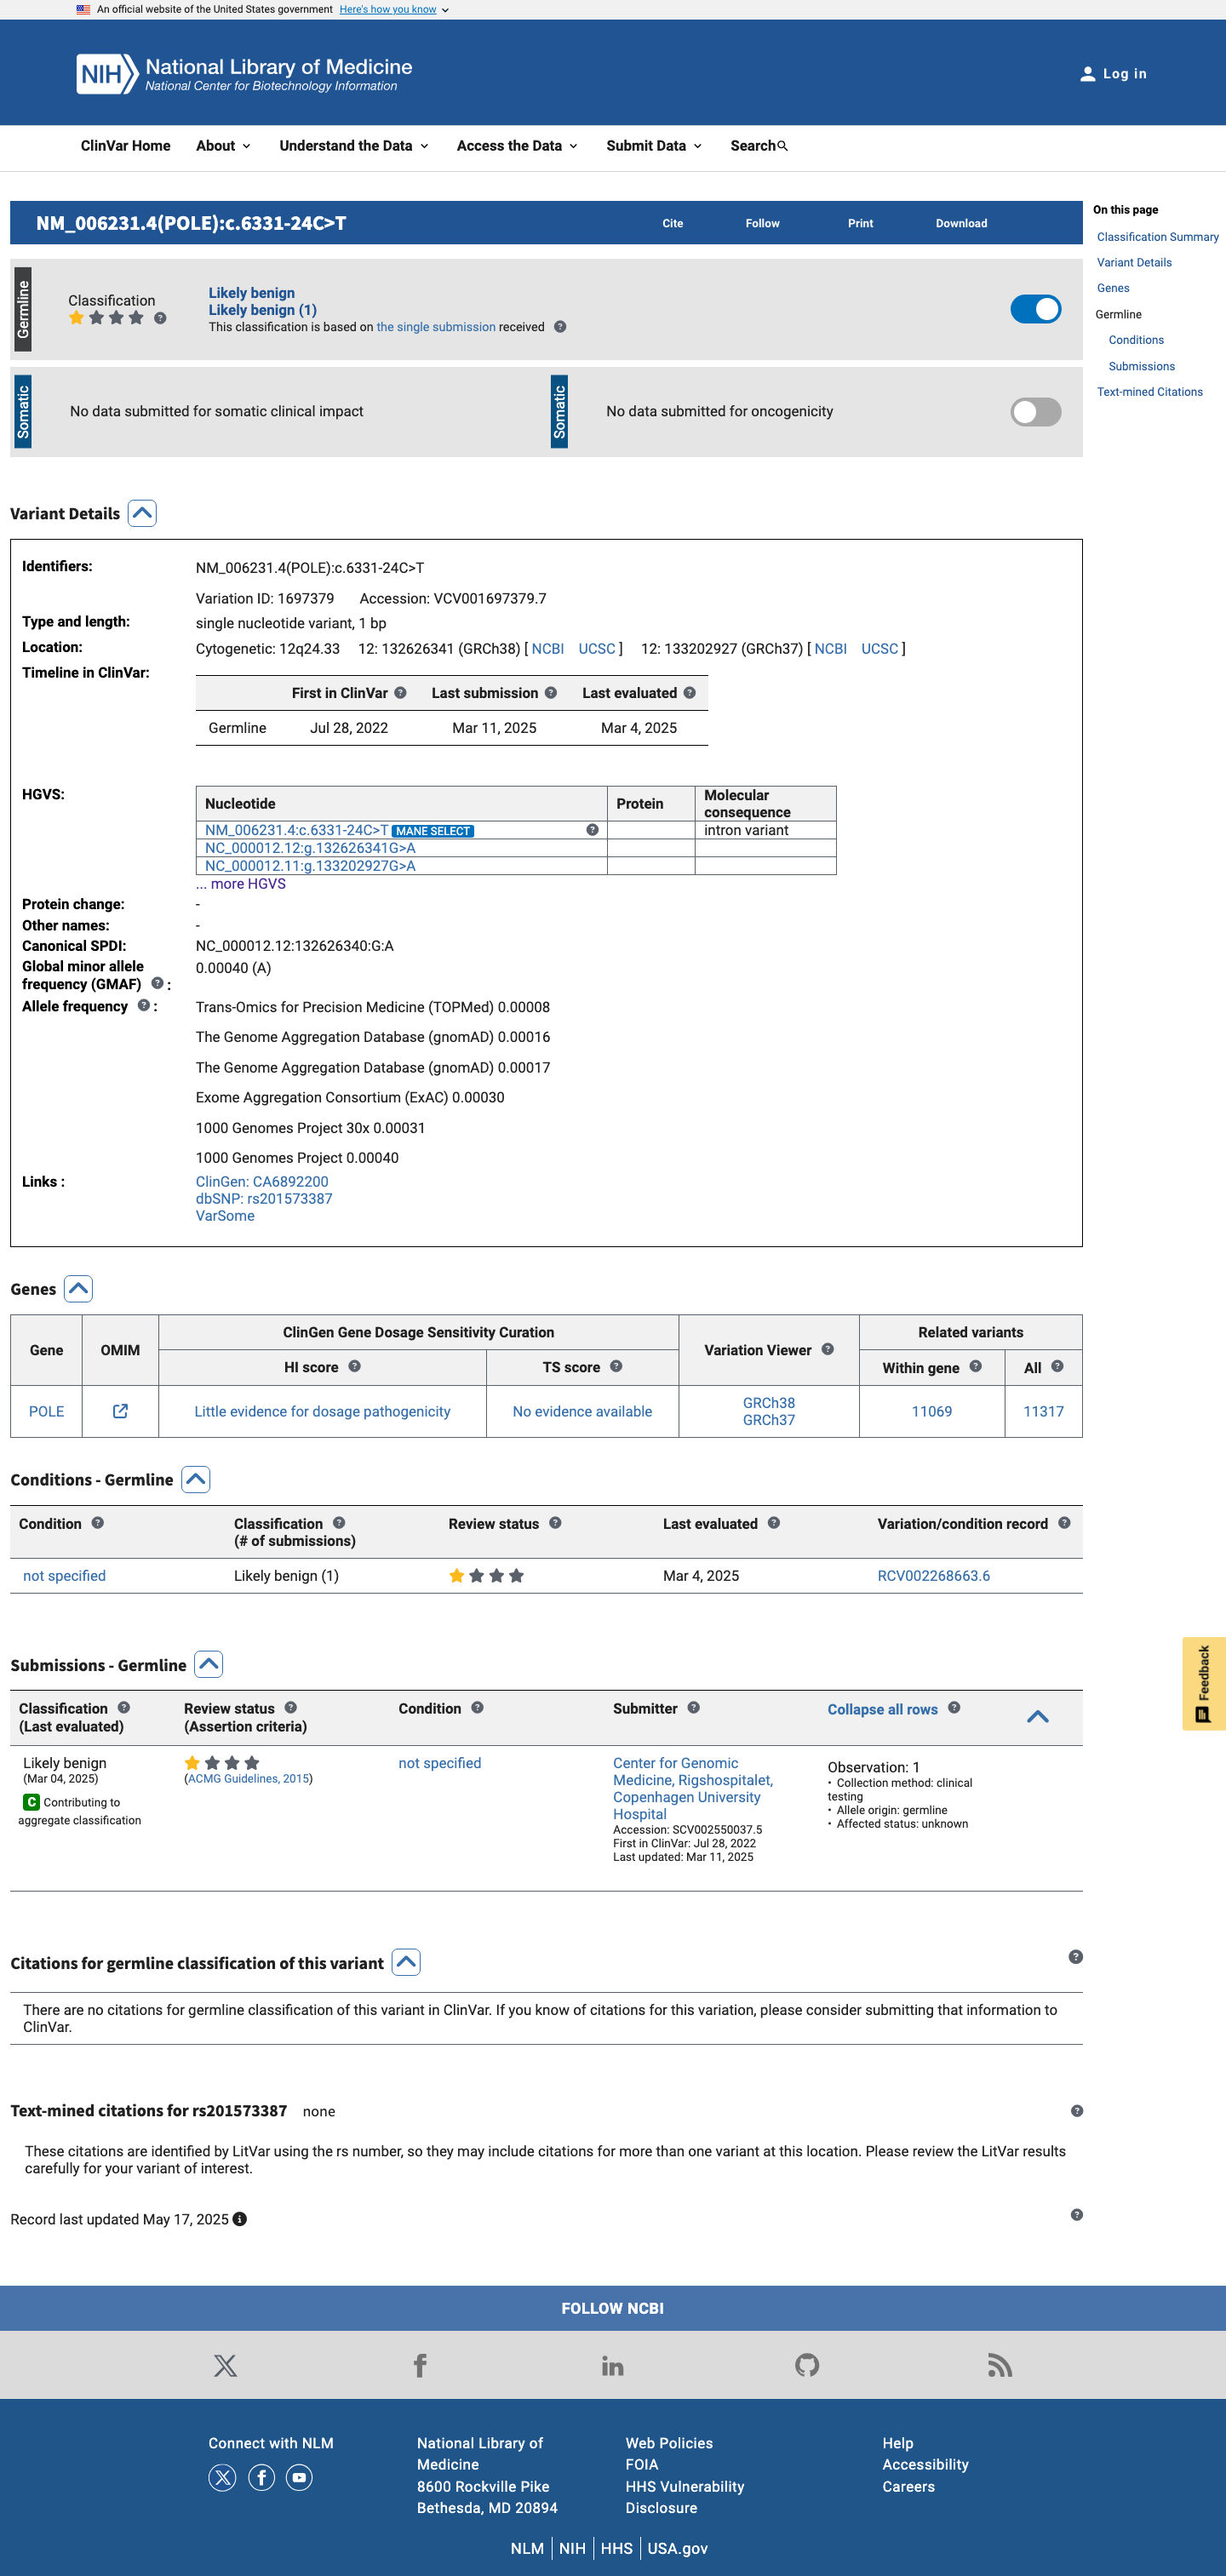Expand the About menu dropdown
The width and height of the screenshot is (1226, 2576).
click(223, 146)
